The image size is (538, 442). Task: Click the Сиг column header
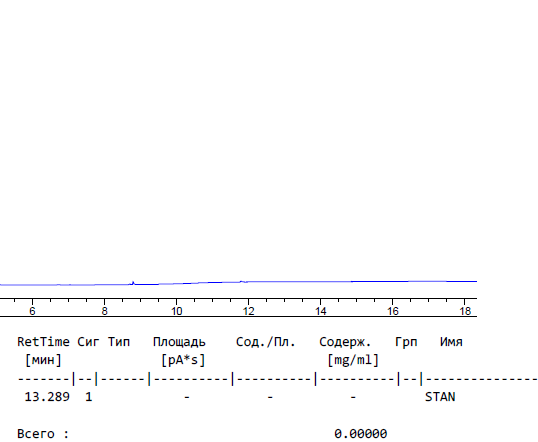(88, 342)
